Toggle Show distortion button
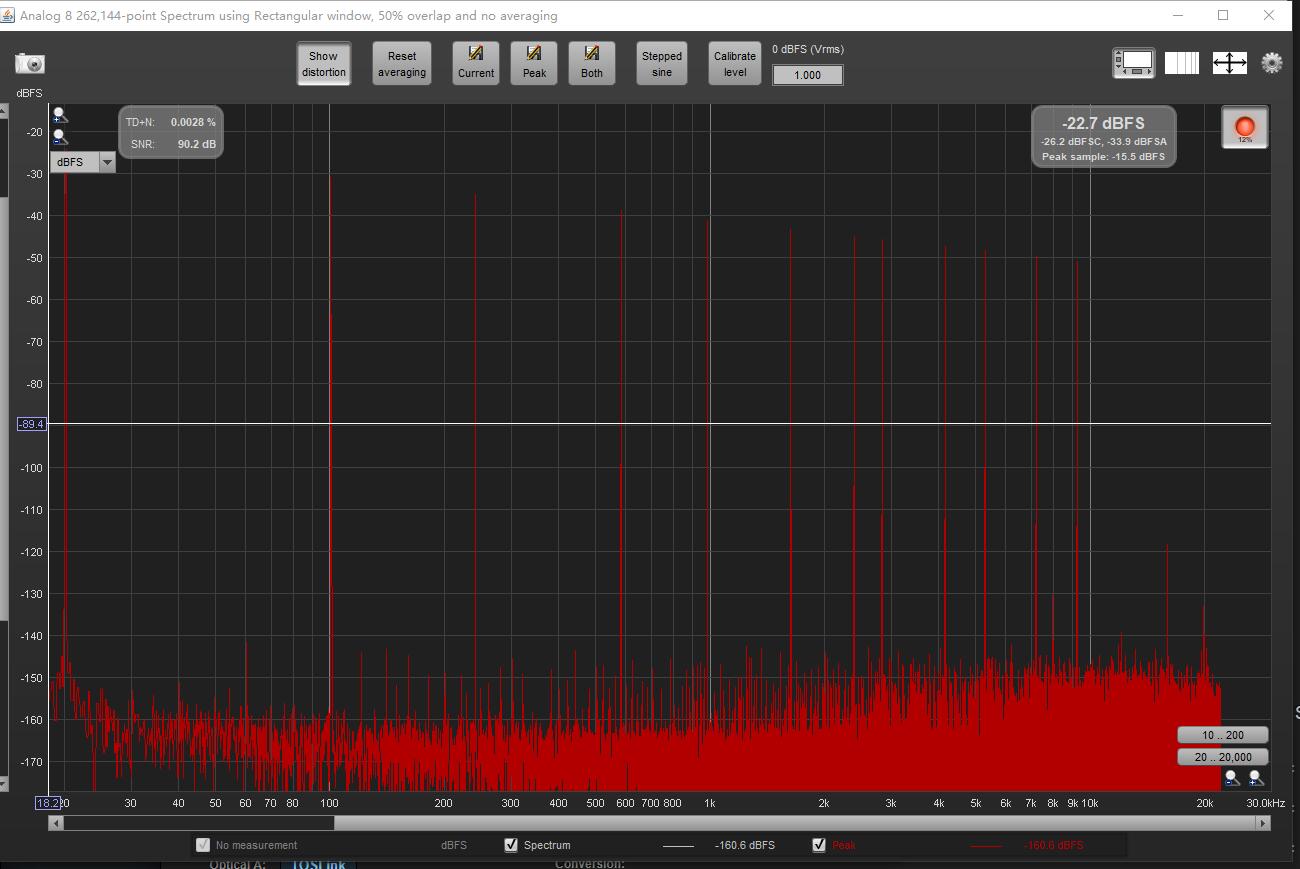The width and height of the screenshot is (1300, 869). tap(323, 64)
